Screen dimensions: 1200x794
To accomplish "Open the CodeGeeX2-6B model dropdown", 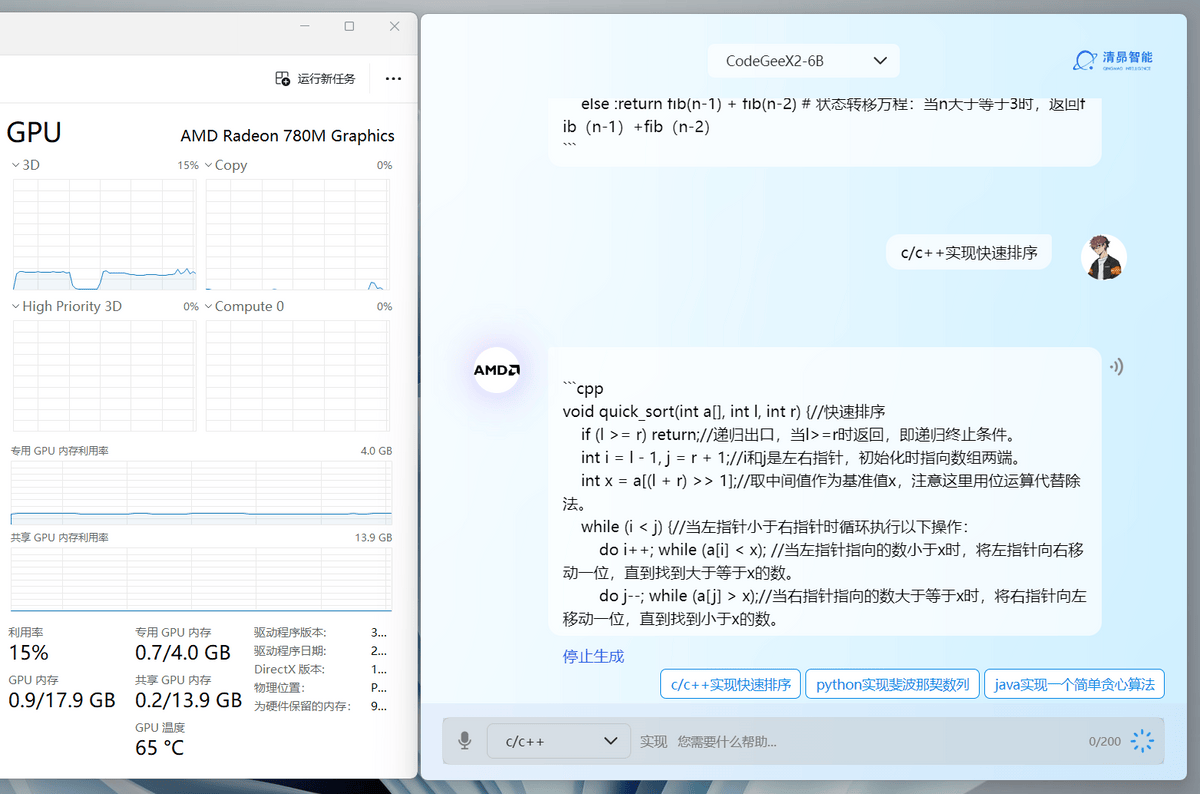I will [804, 61].
